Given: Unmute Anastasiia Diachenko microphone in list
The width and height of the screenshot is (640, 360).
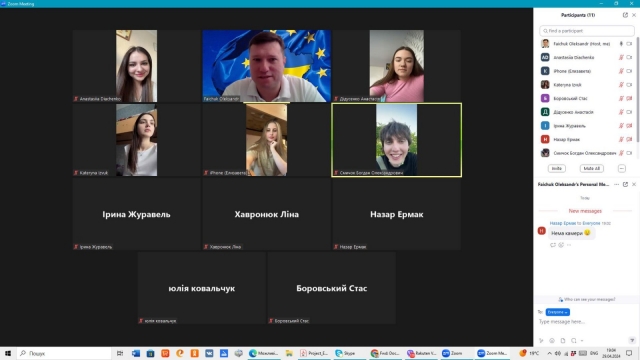Looking at the screenshot, I should pos(621,58).
